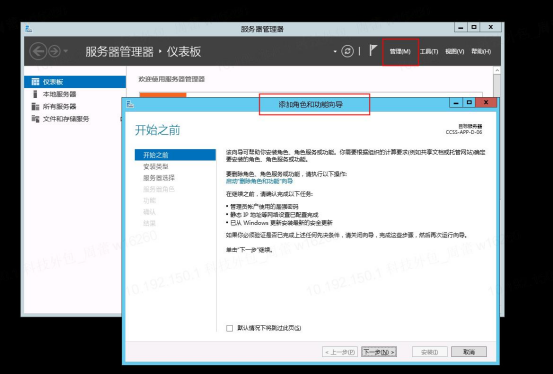Check the skip this page by default checkbox
This screenshot has height=374, width=553.
[230, 328]
